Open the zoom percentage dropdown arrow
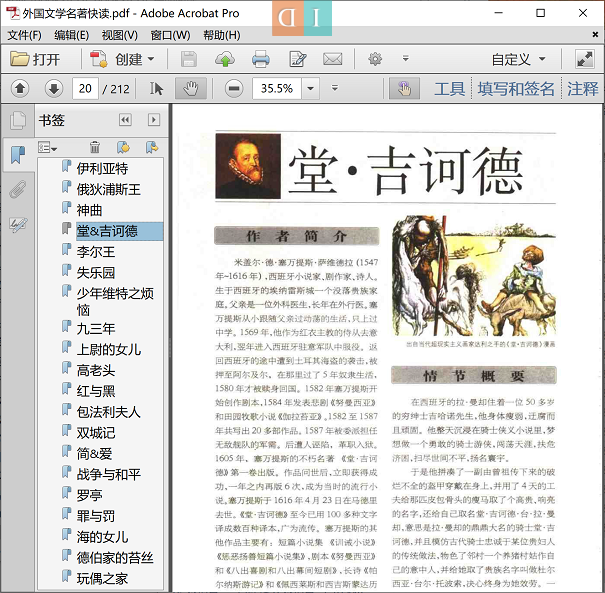This screenshot has width=605, height=593. (x=311, y=88)
